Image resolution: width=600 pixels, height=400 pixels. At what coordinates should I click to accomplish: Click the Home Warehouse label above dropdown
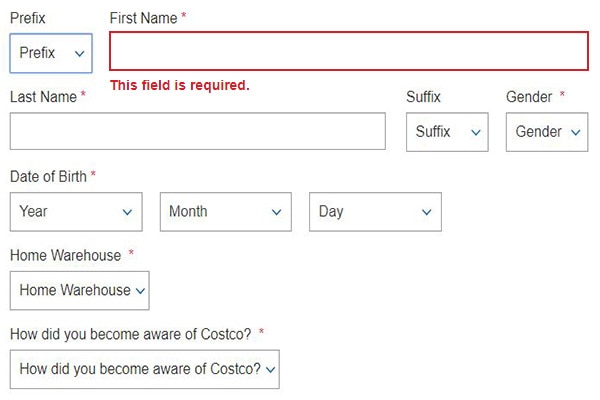point(65,255)
